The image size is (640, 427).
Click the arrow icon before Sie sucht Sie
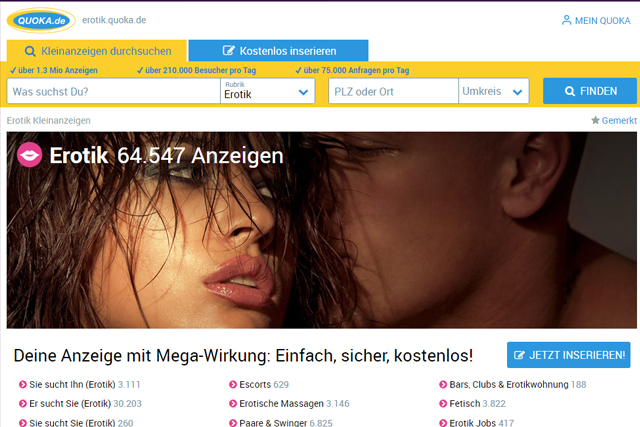coord(23,423)
